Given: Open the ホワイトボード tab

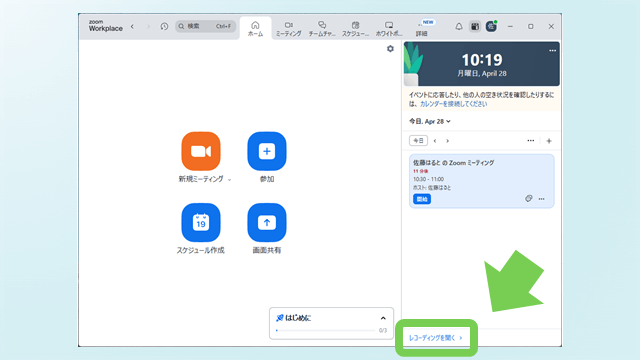Looking at the screenshot, I should pos(389,29).
